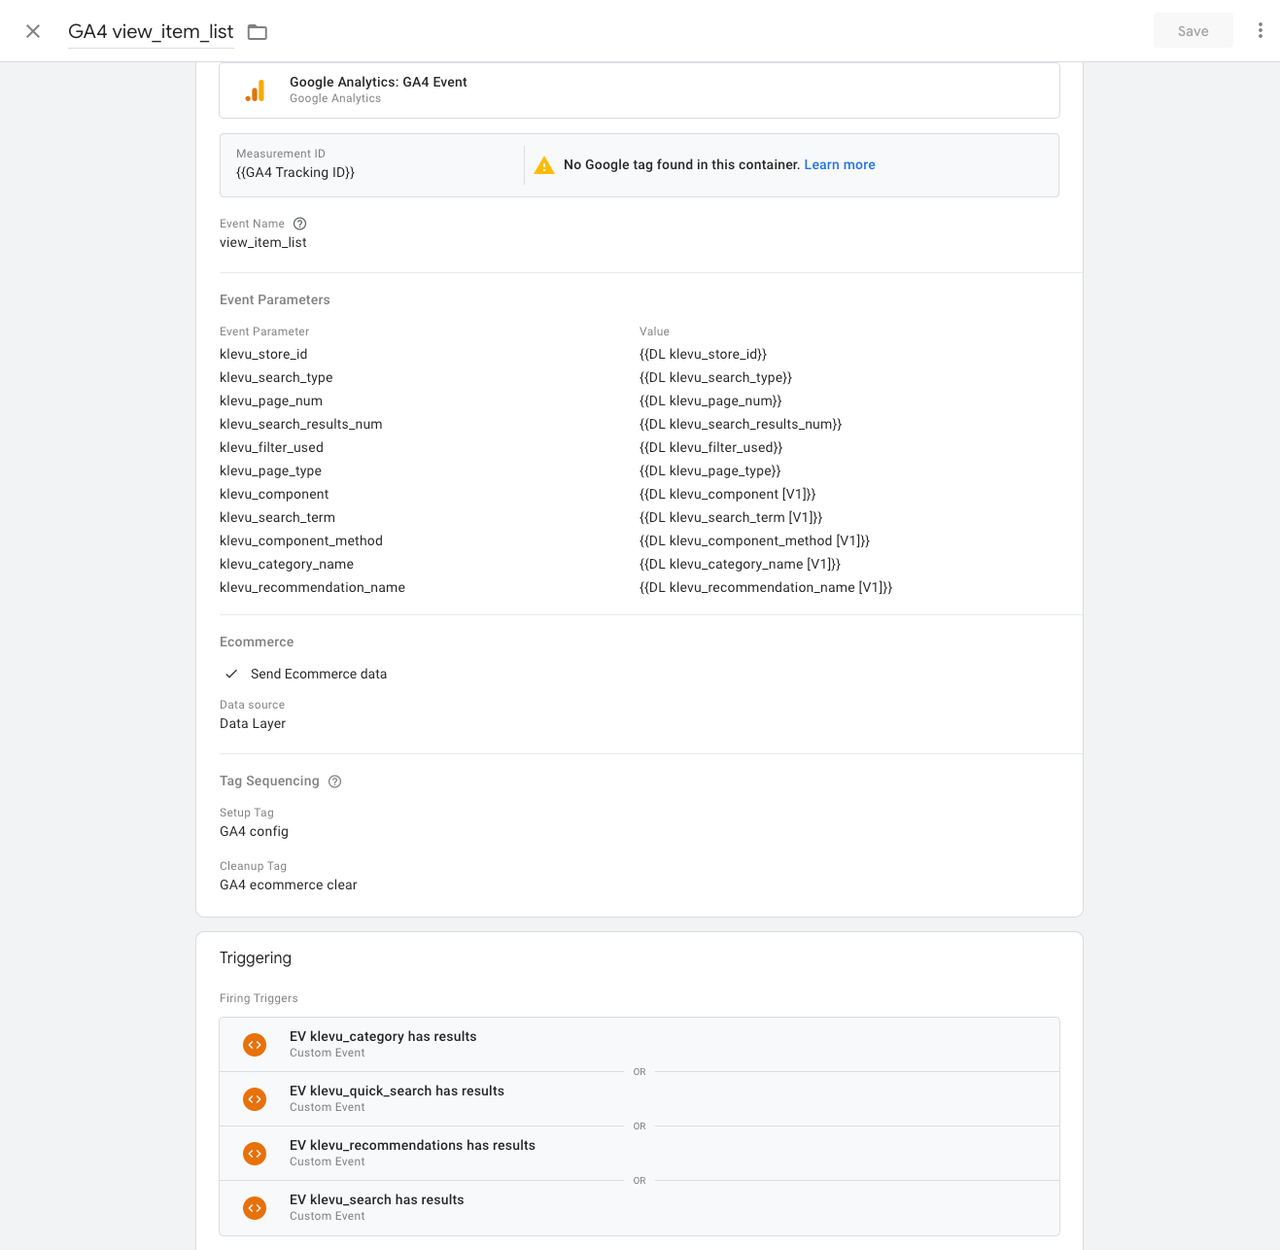Click the yellow warning triangle icon
Viewport: 1280px width, 1250px height.
tap(544, 165)
